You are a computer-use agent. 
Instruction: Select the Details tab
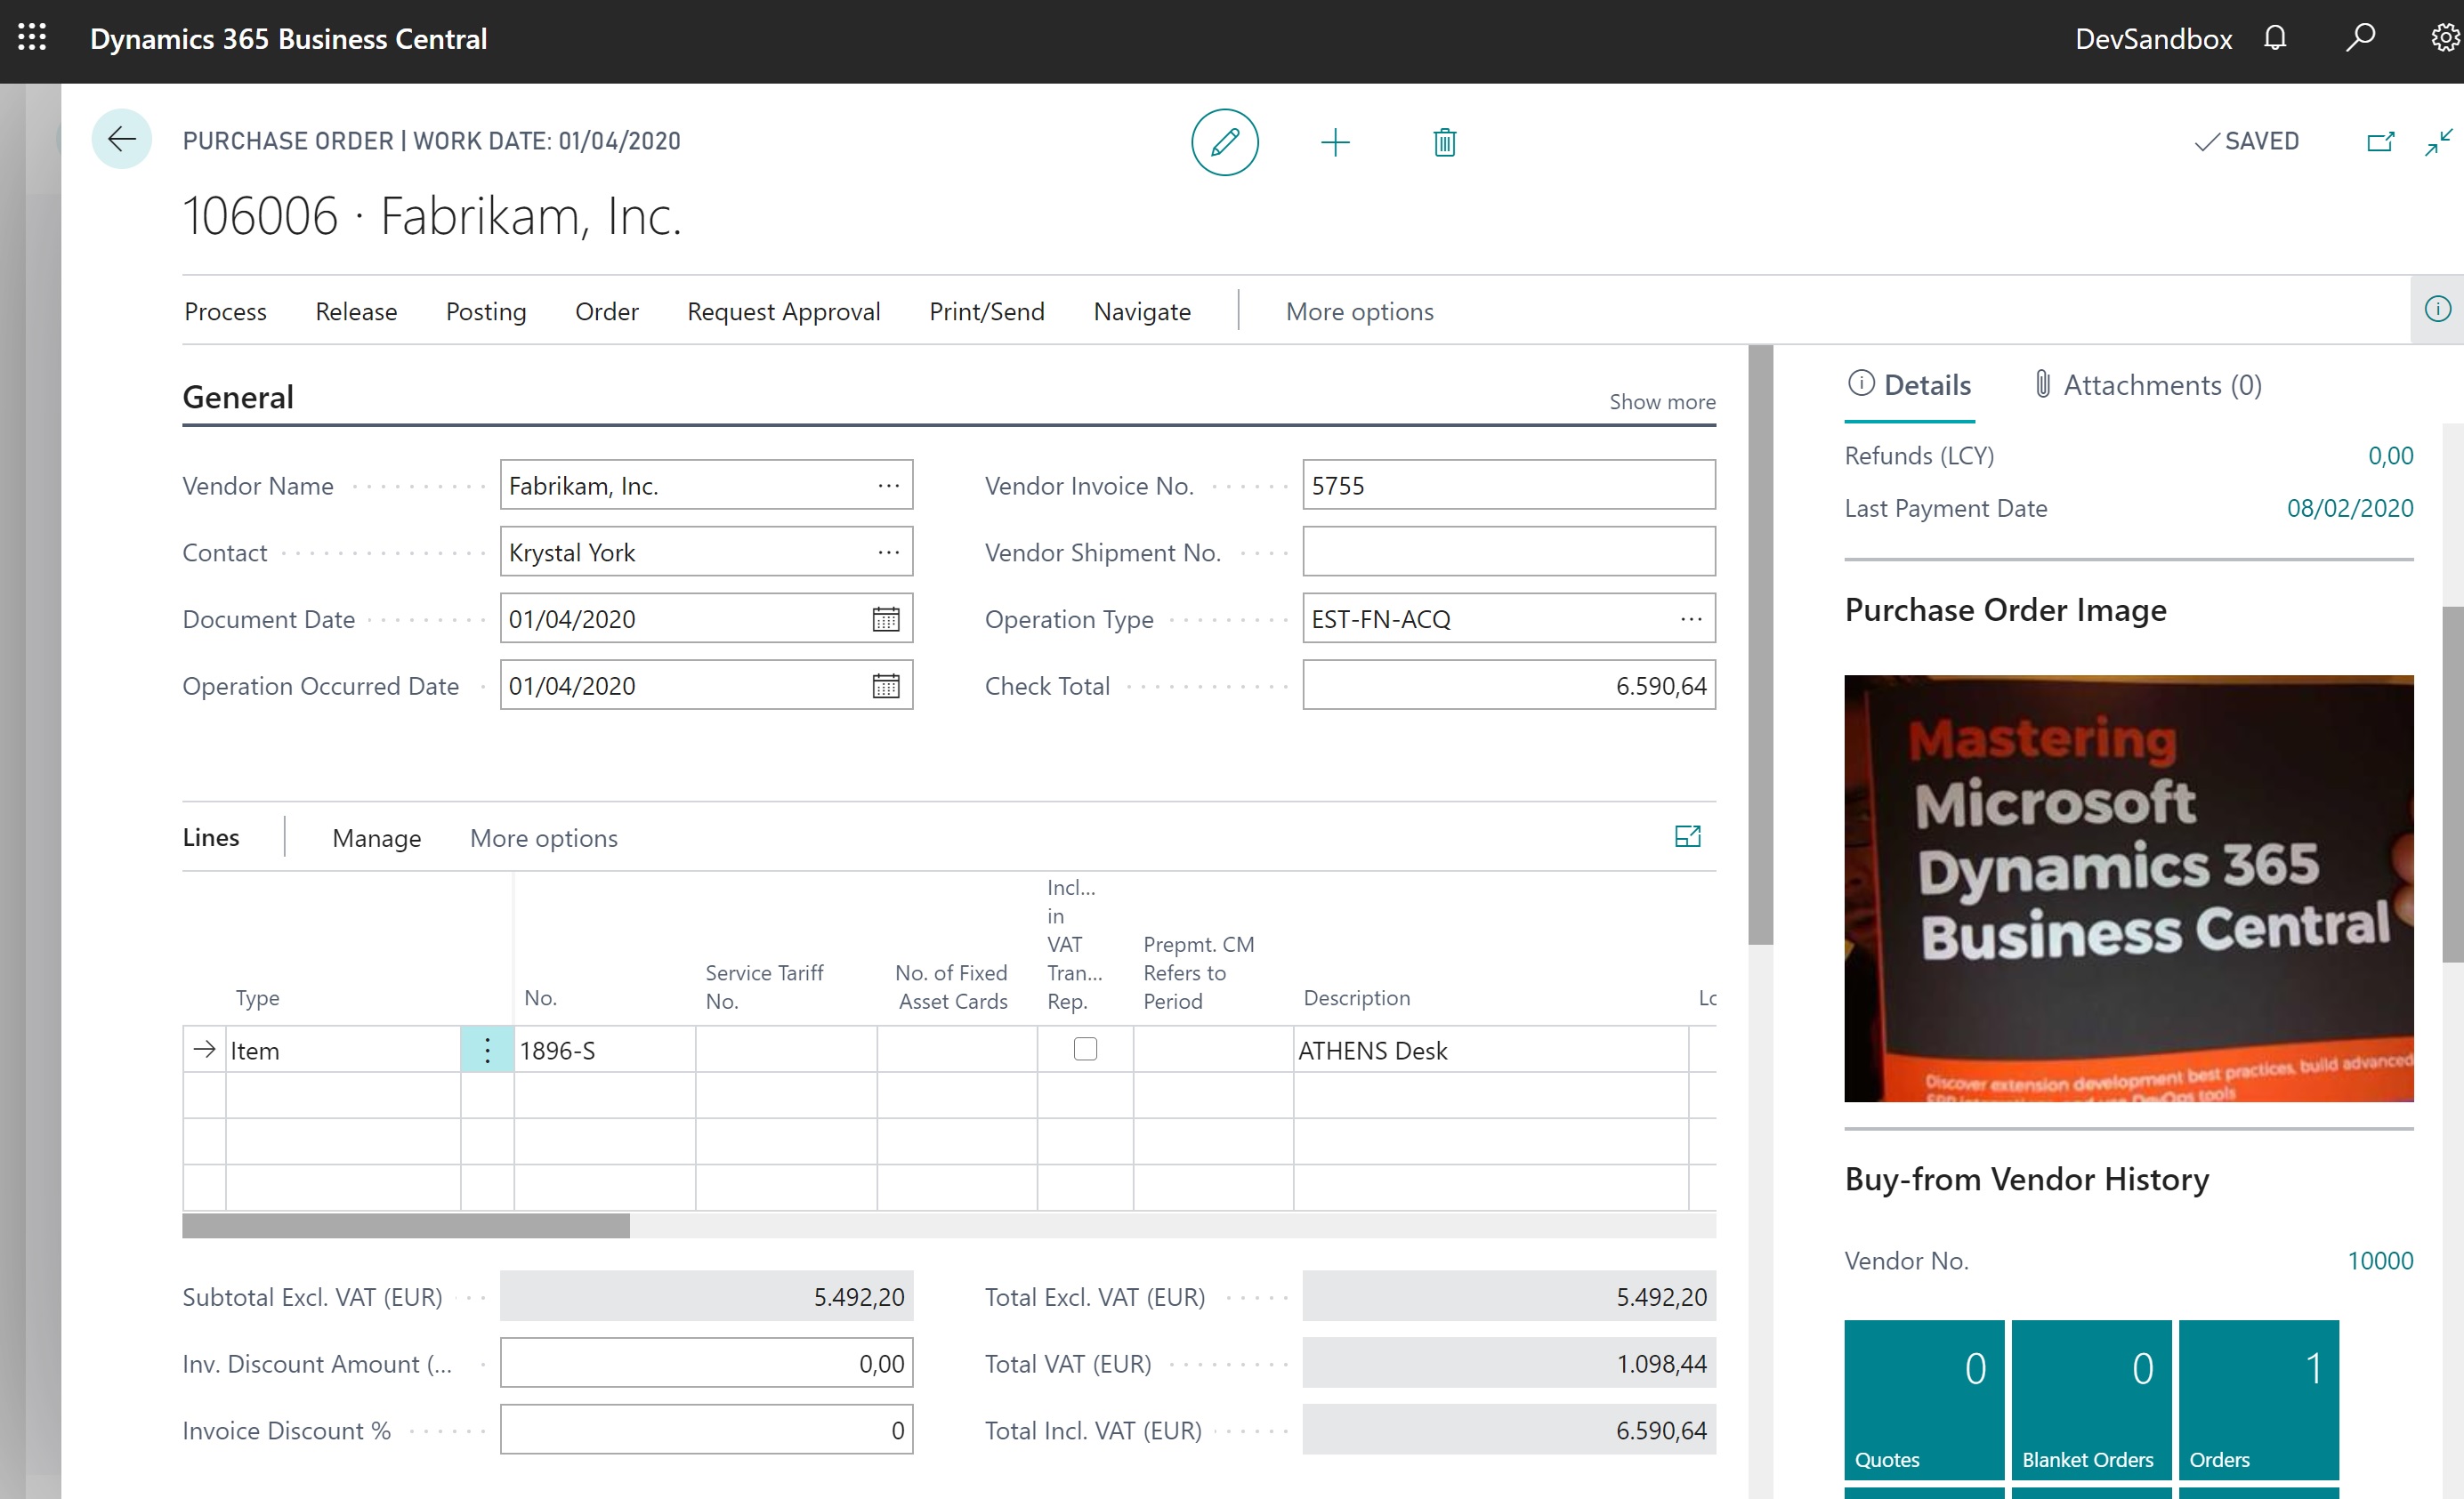coord(1909,385)
